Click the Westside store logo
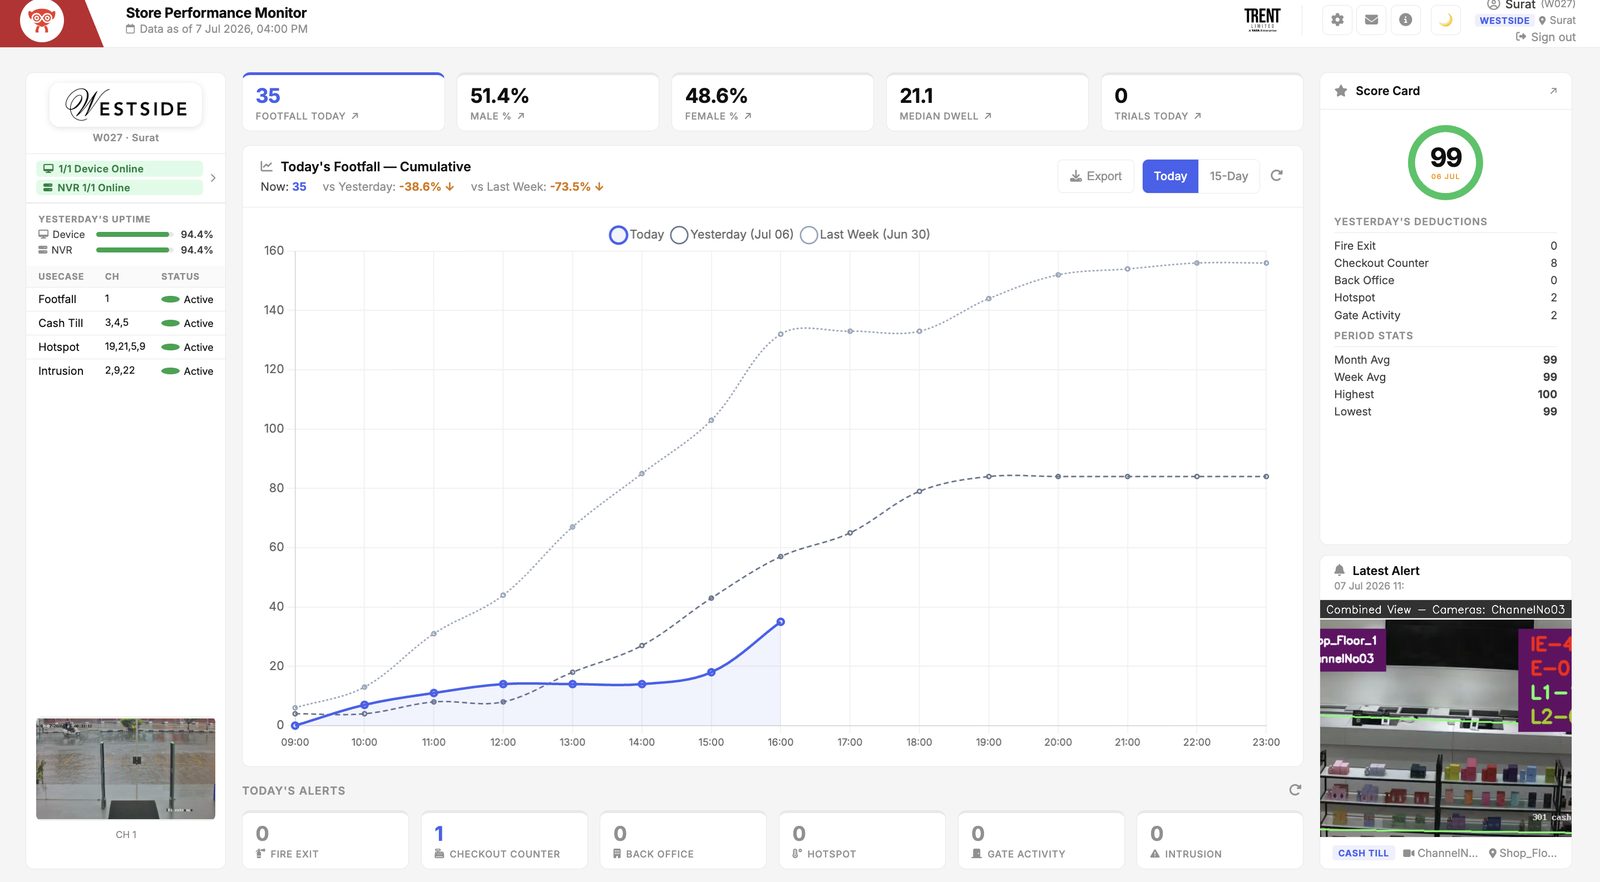1600x882 pixels. pos(126,105)
